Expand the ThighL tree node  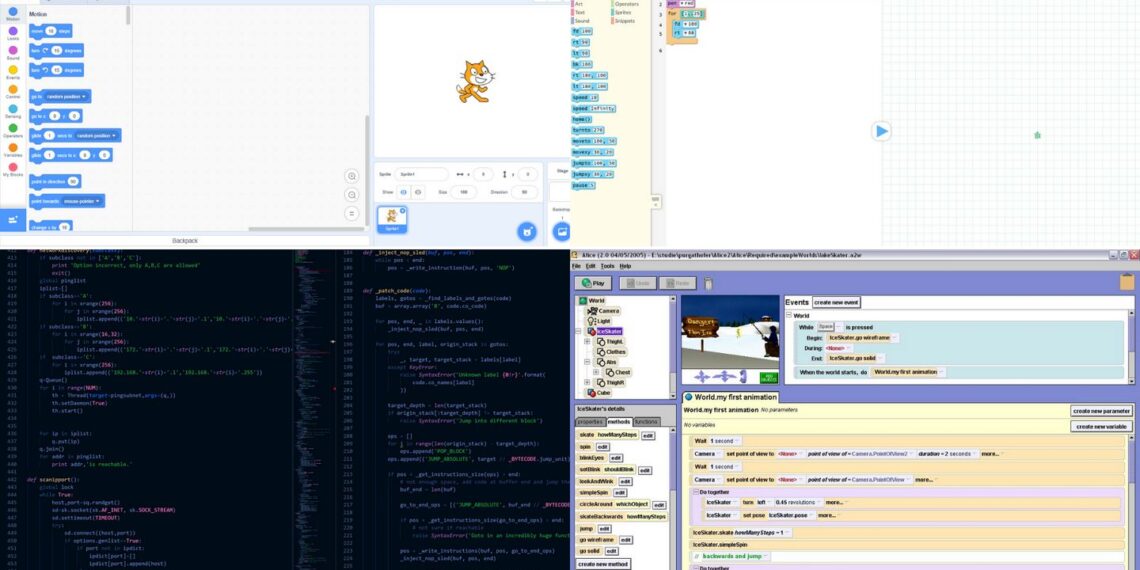pyautogui.click(x=587, y=341)
